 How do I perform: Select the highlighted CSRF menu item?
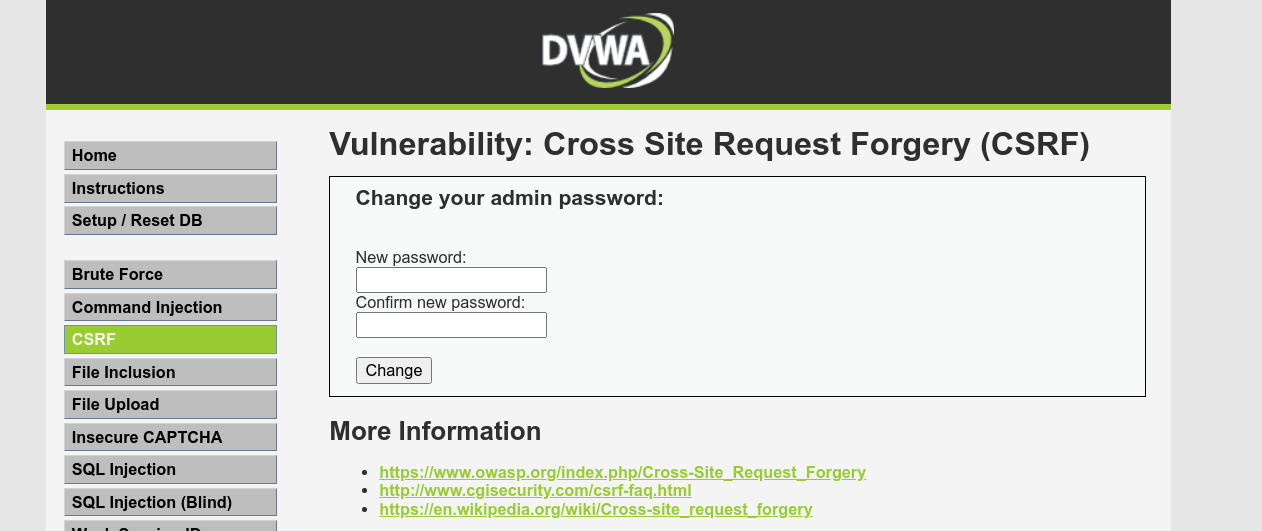170,340
